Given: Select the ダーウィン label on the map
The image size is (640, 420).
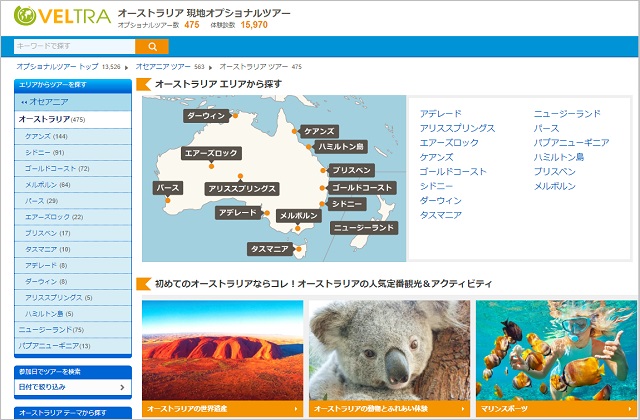Looking at the screenshot, I should (208, 117).
